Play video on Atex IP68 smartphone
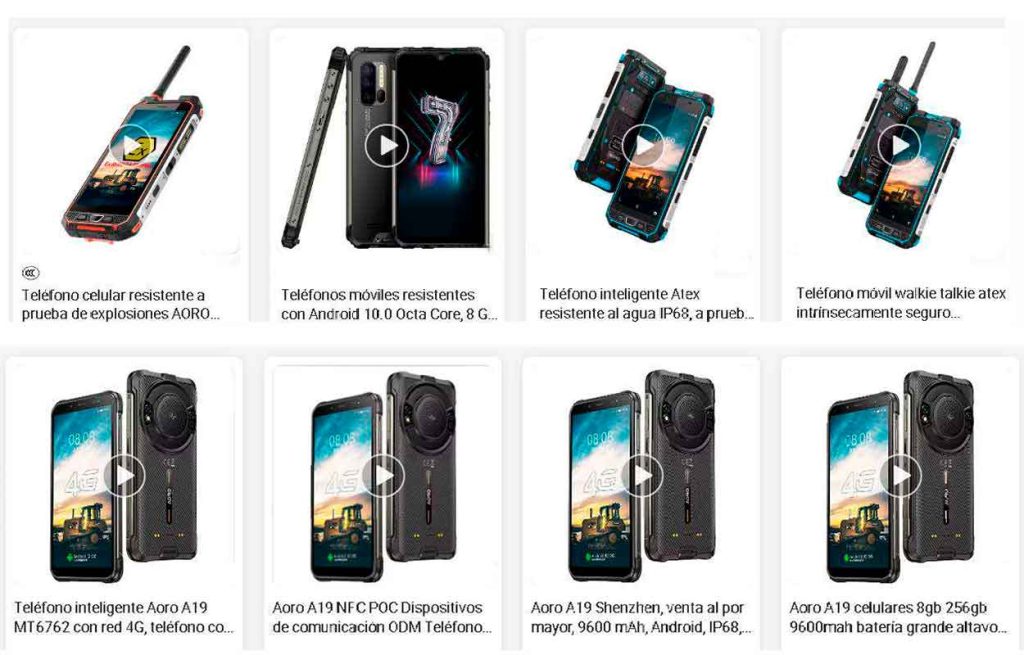The image size is (1024, 655). (643, 146)
